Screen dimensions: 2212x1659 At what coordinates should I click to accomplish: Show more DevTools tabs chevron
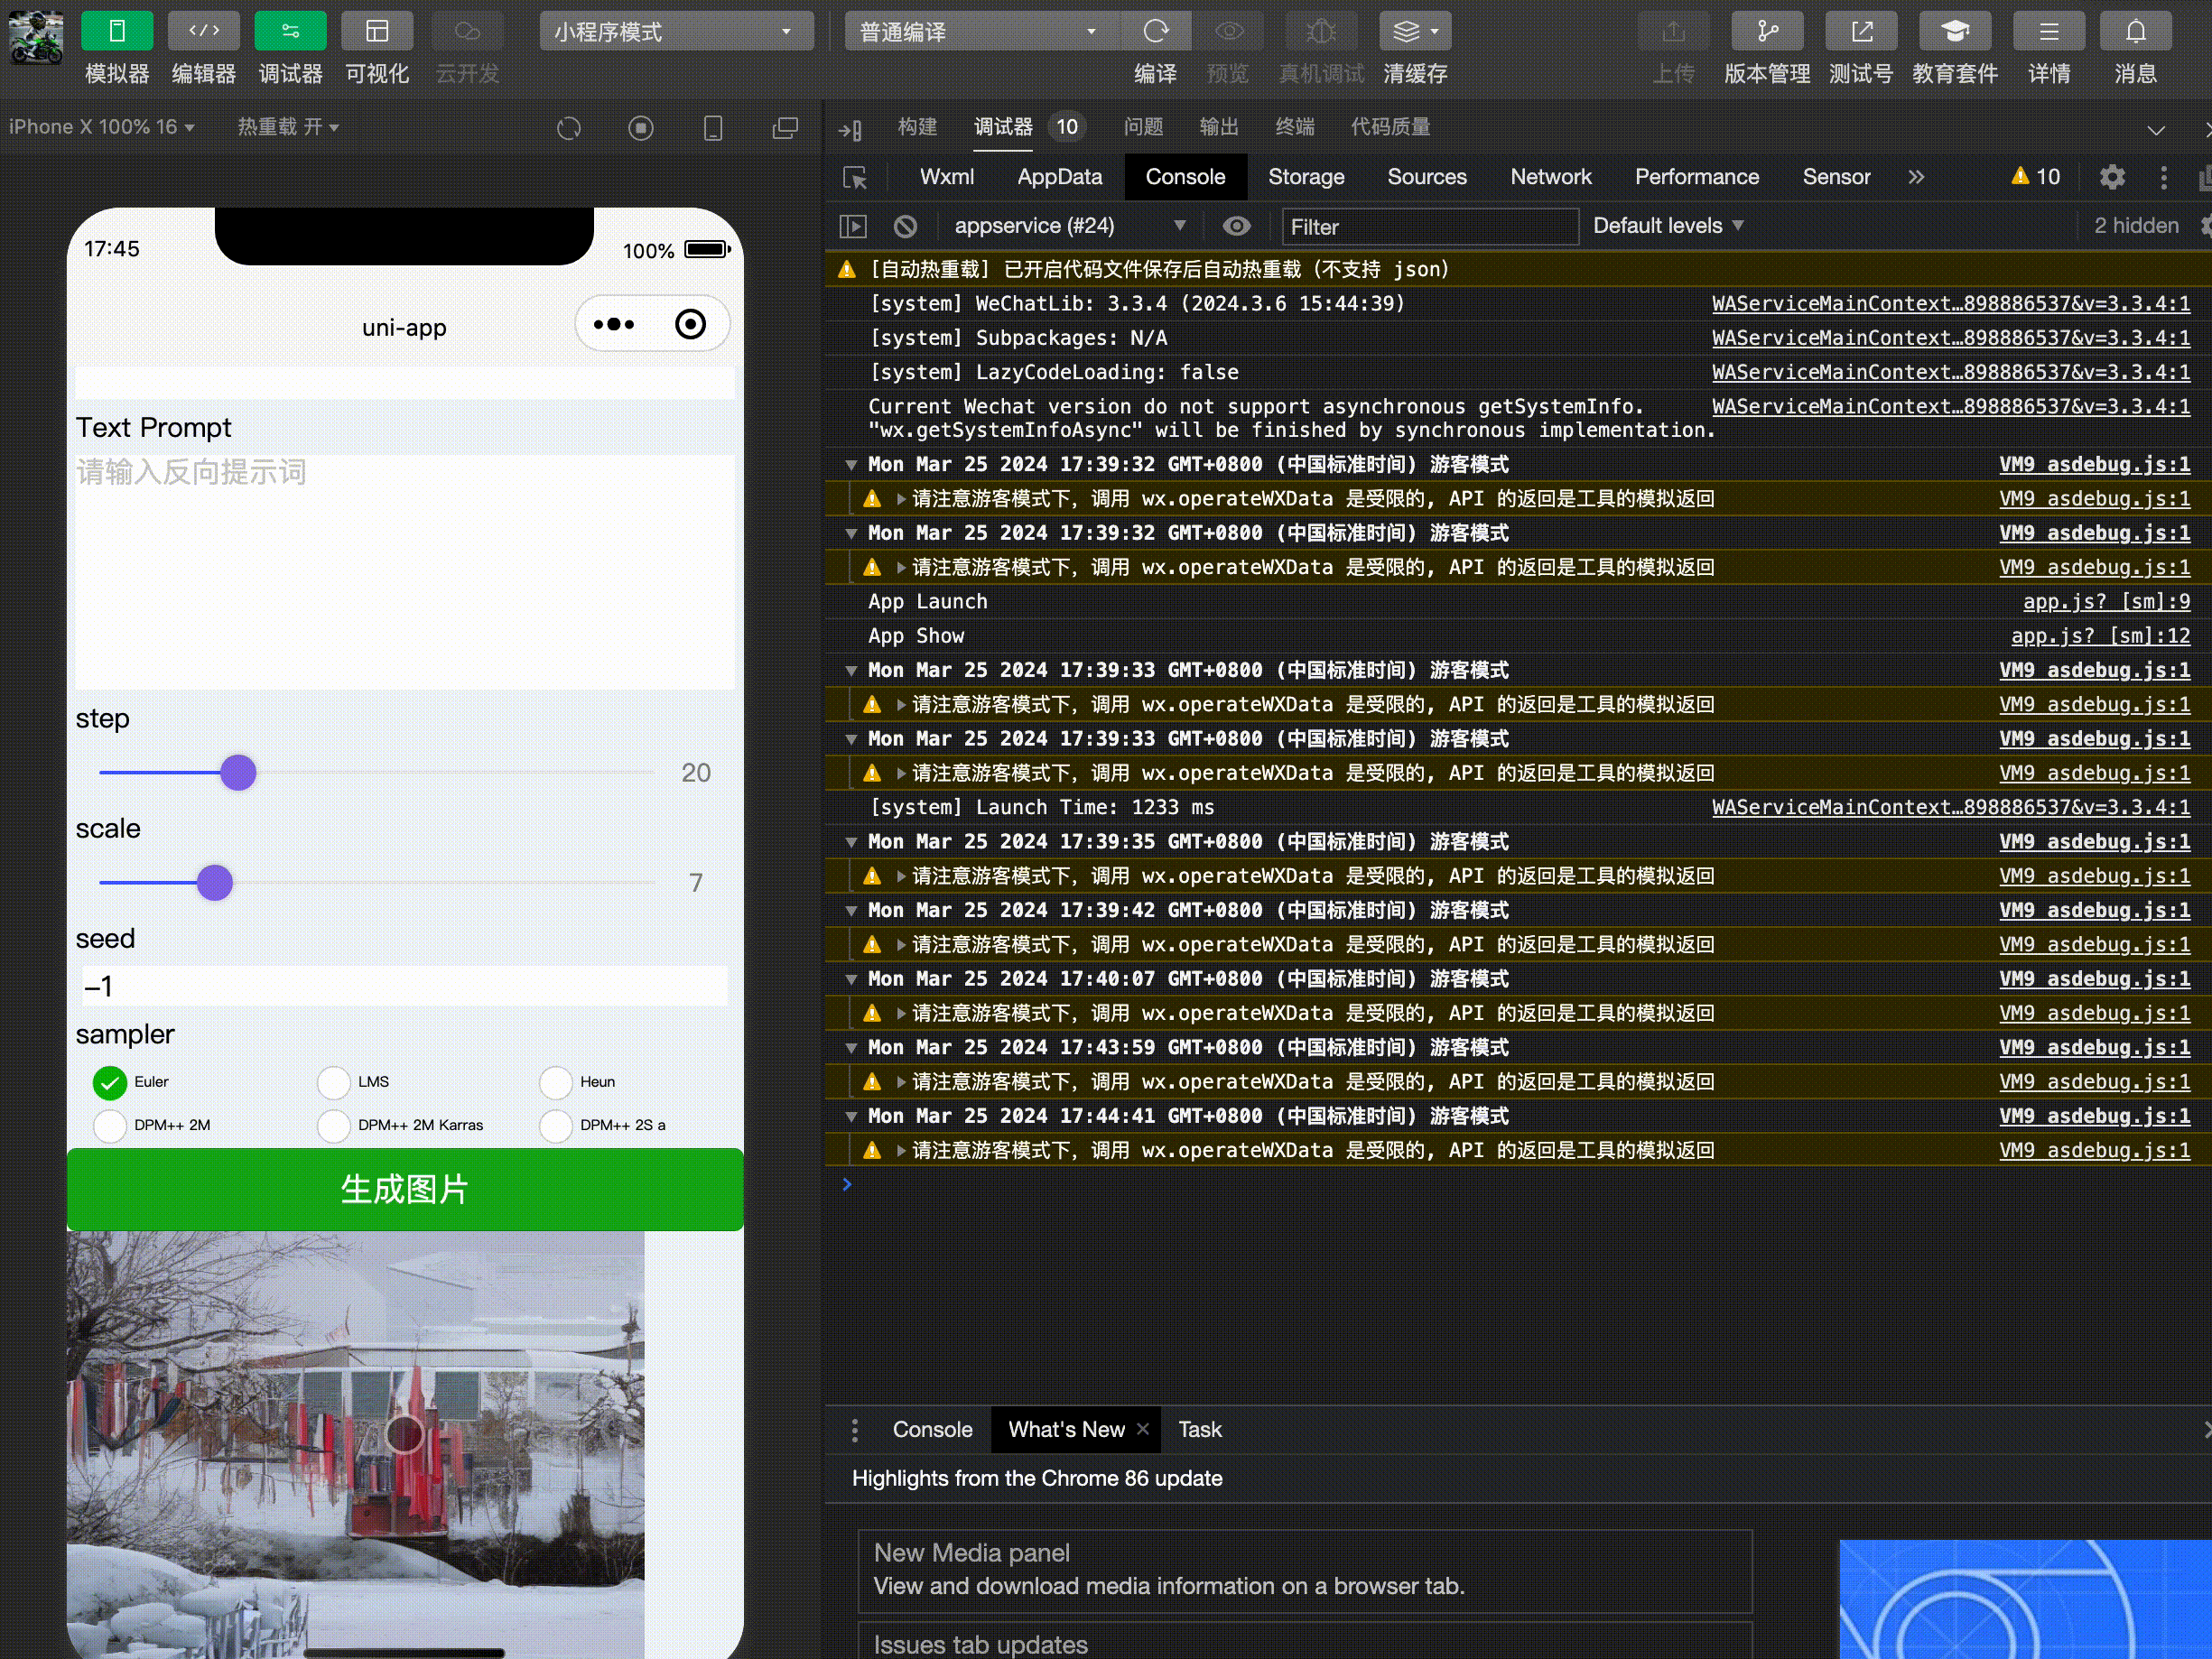pos(1916,177)
